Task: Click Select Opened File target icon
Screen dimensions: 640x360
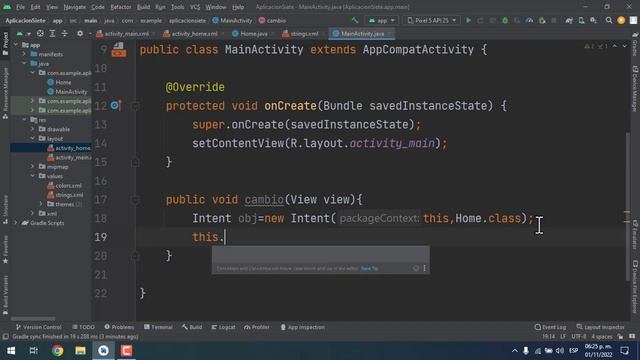Action: tap(40, 33)
